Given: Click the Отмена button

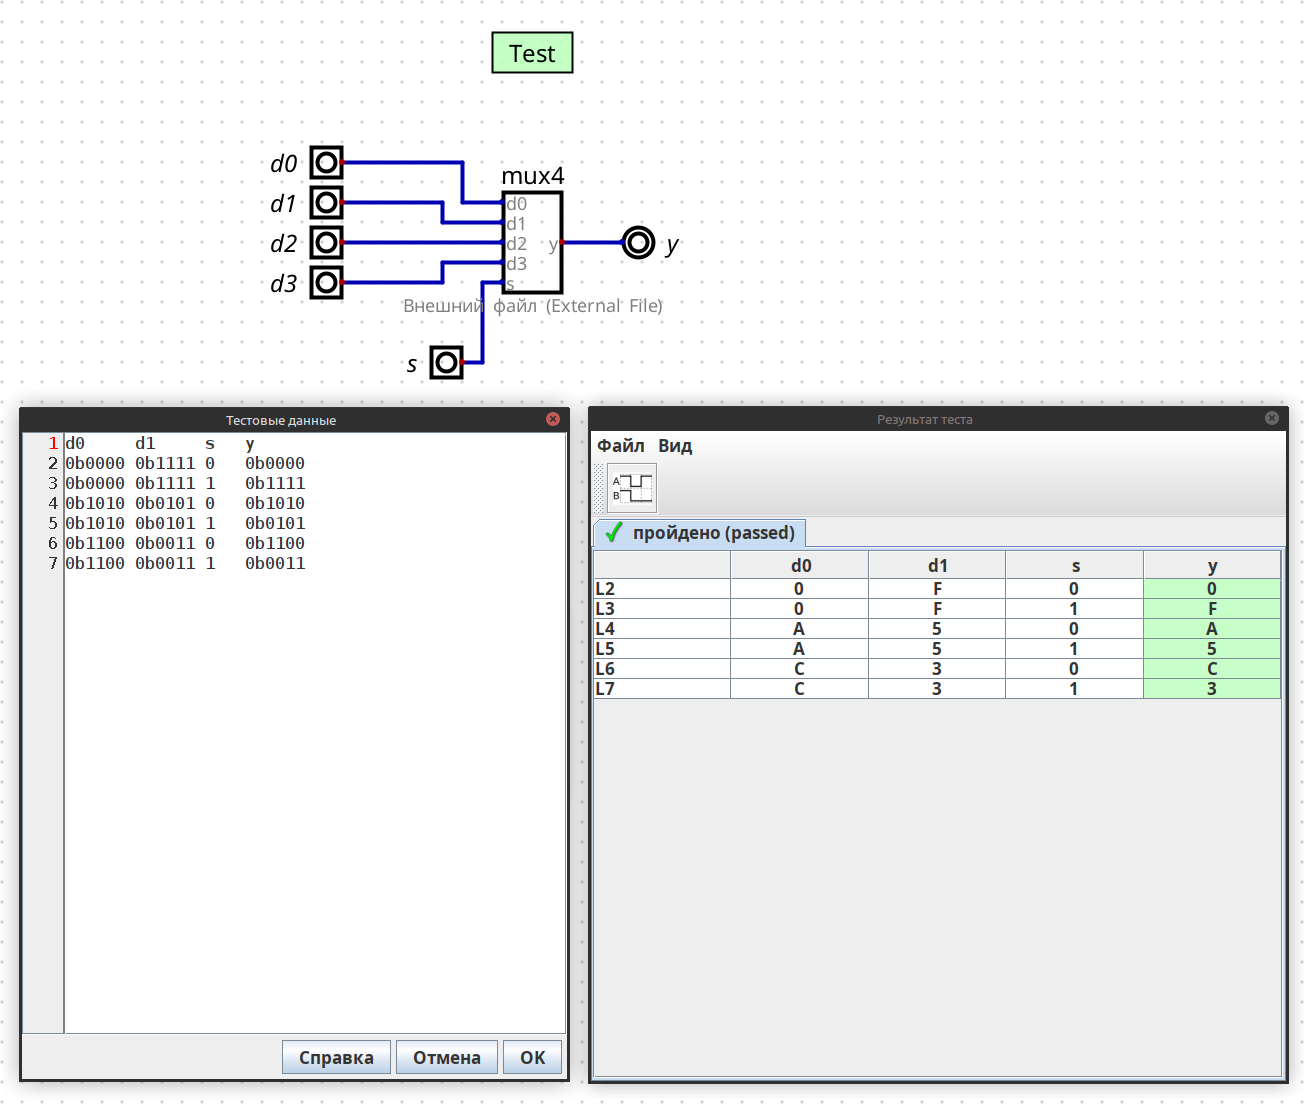Looking at the screenshot, I should coord(447,1057).
